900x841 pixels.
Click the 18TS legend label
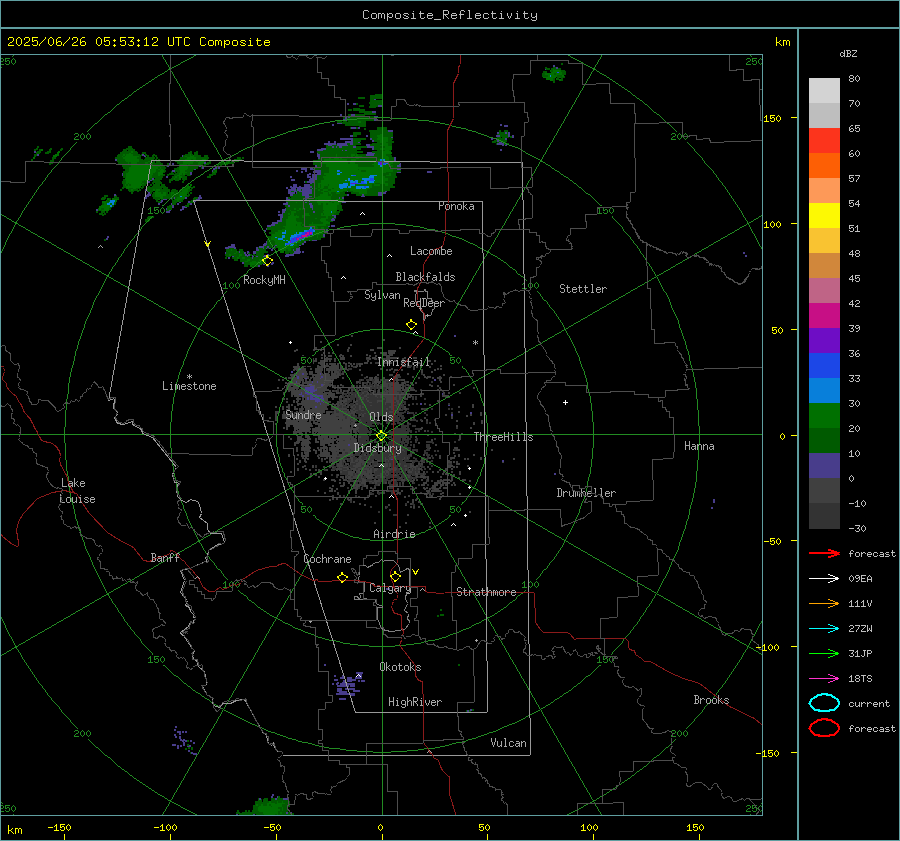click(860, 679)
